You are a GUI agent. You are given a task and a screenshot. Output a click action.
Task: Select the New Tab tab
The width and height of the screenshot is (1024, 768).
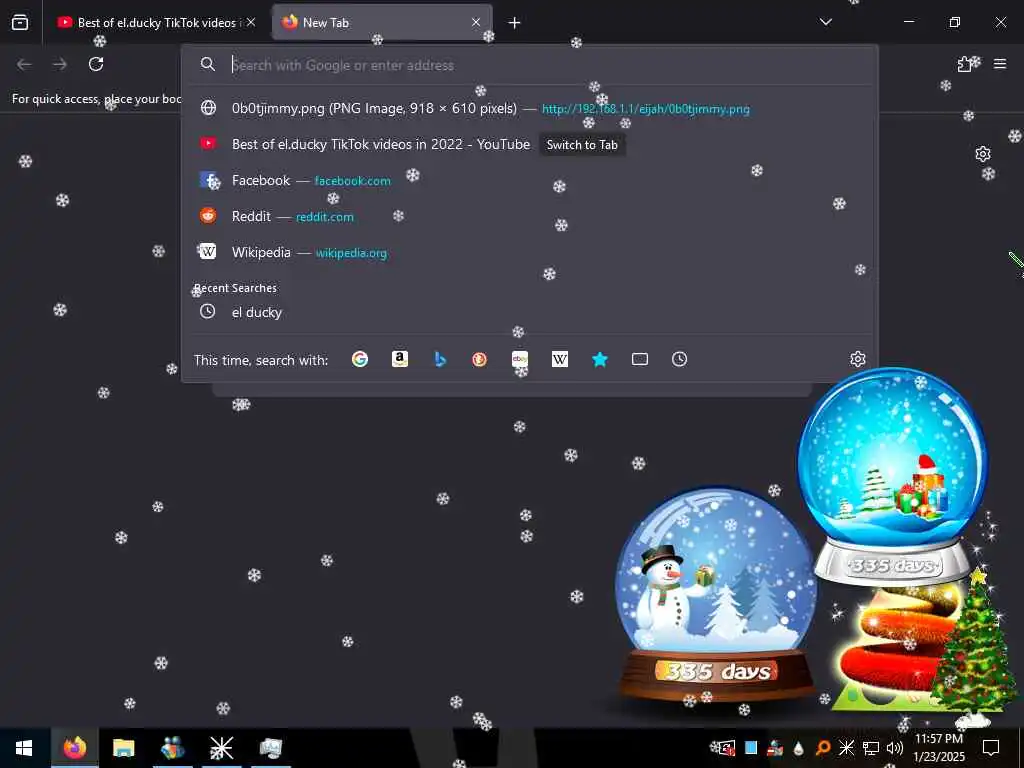382,22
